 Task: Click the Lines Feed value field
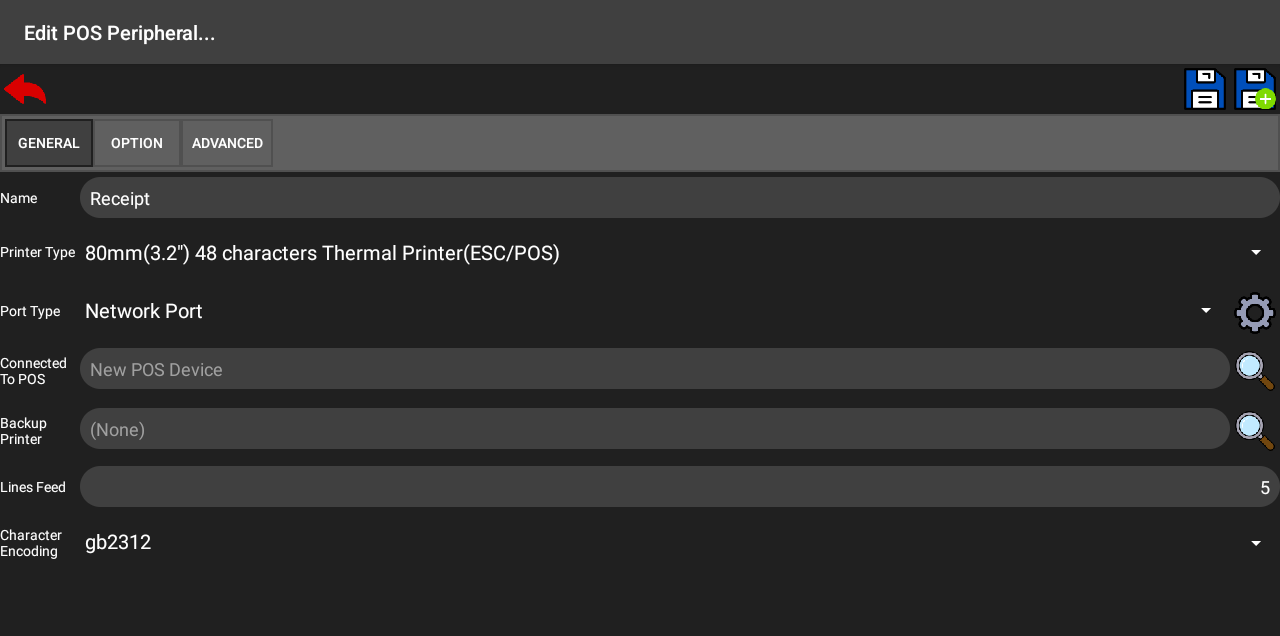680,487
